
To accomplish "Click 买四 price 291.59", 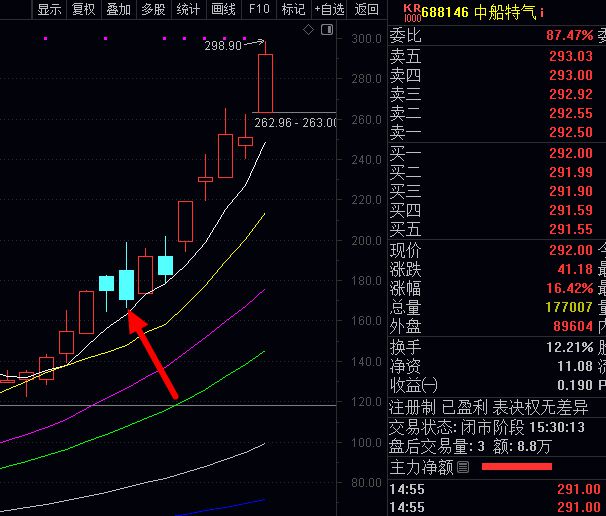I will pyautogui.click(x=571, y=210).
